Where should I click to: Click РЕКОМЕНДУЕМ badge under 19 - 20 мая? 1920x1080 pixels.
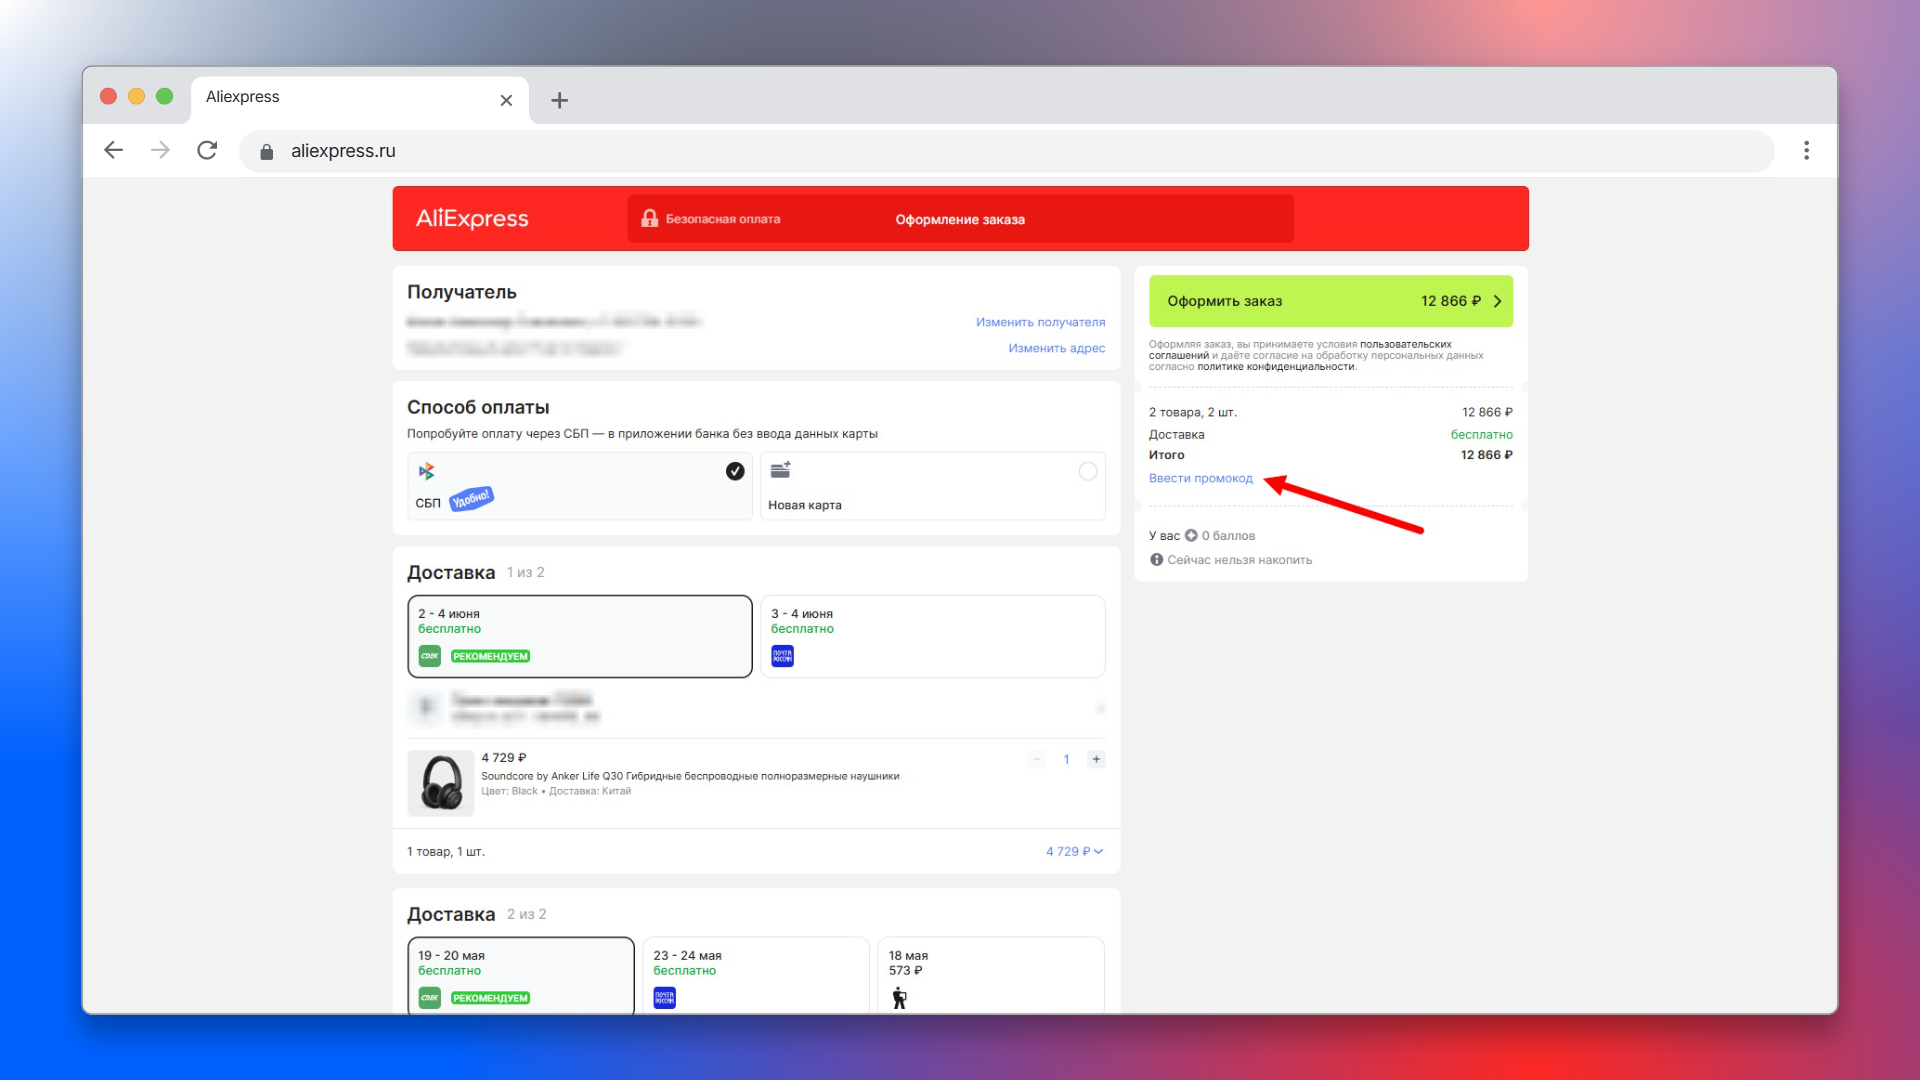coord(490,998)
